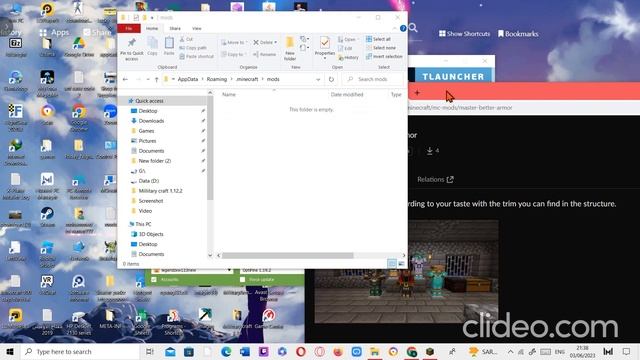This screenshot has height=360, width=640.
Task: Open the File ribbon tab
Action: click(129, 28)
